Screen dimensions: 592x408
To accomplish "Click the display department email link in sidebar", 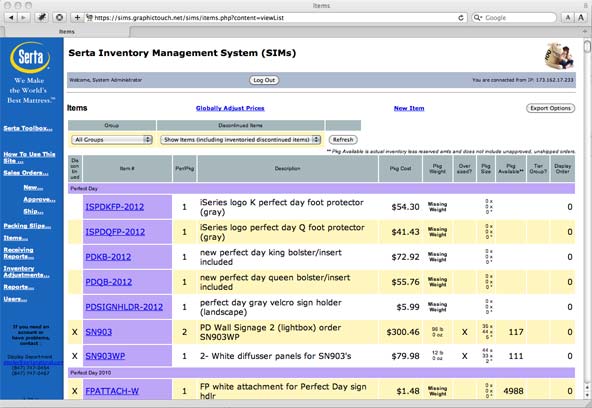I will (33, 362).
